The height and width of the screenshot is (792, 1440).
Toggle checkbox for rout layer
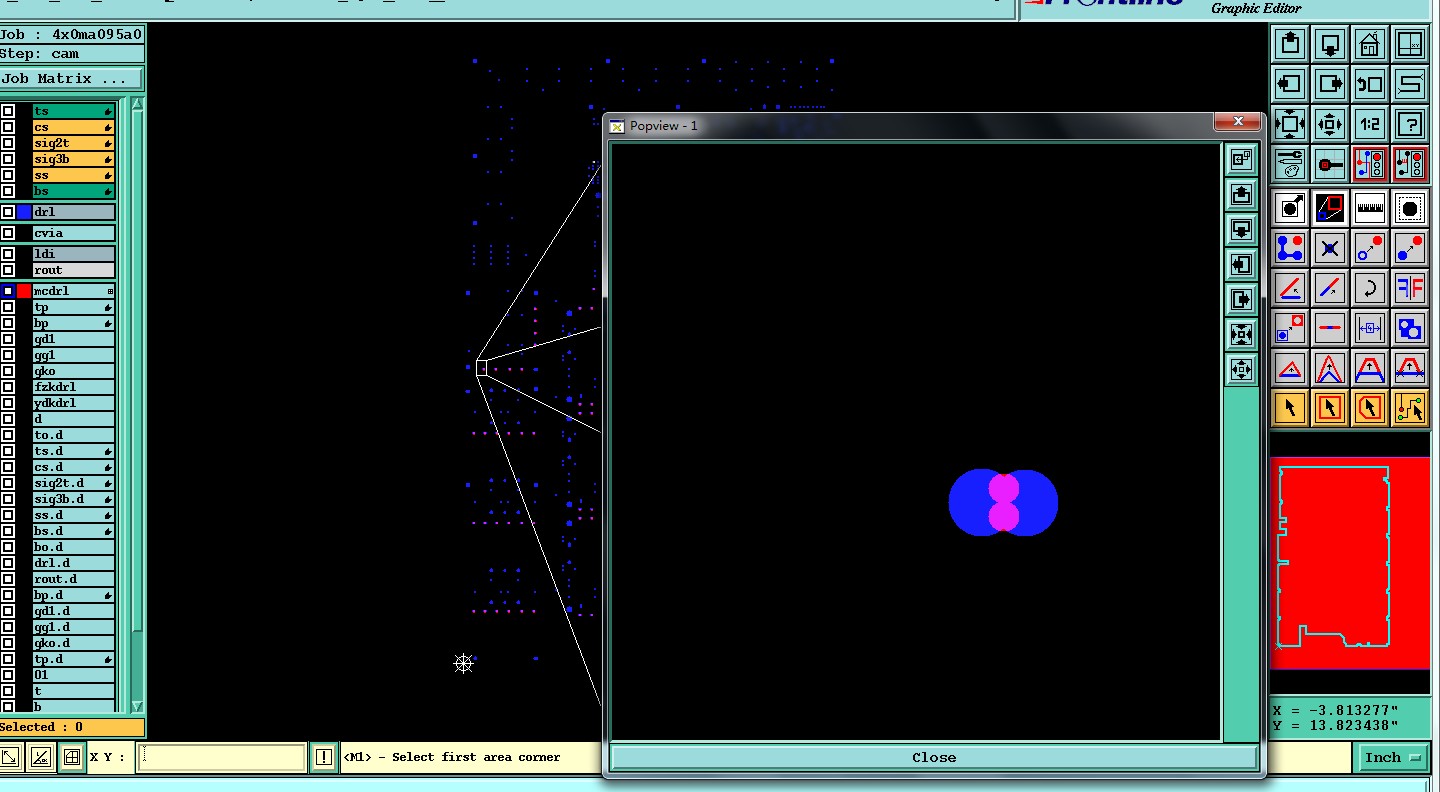(8, 270)
